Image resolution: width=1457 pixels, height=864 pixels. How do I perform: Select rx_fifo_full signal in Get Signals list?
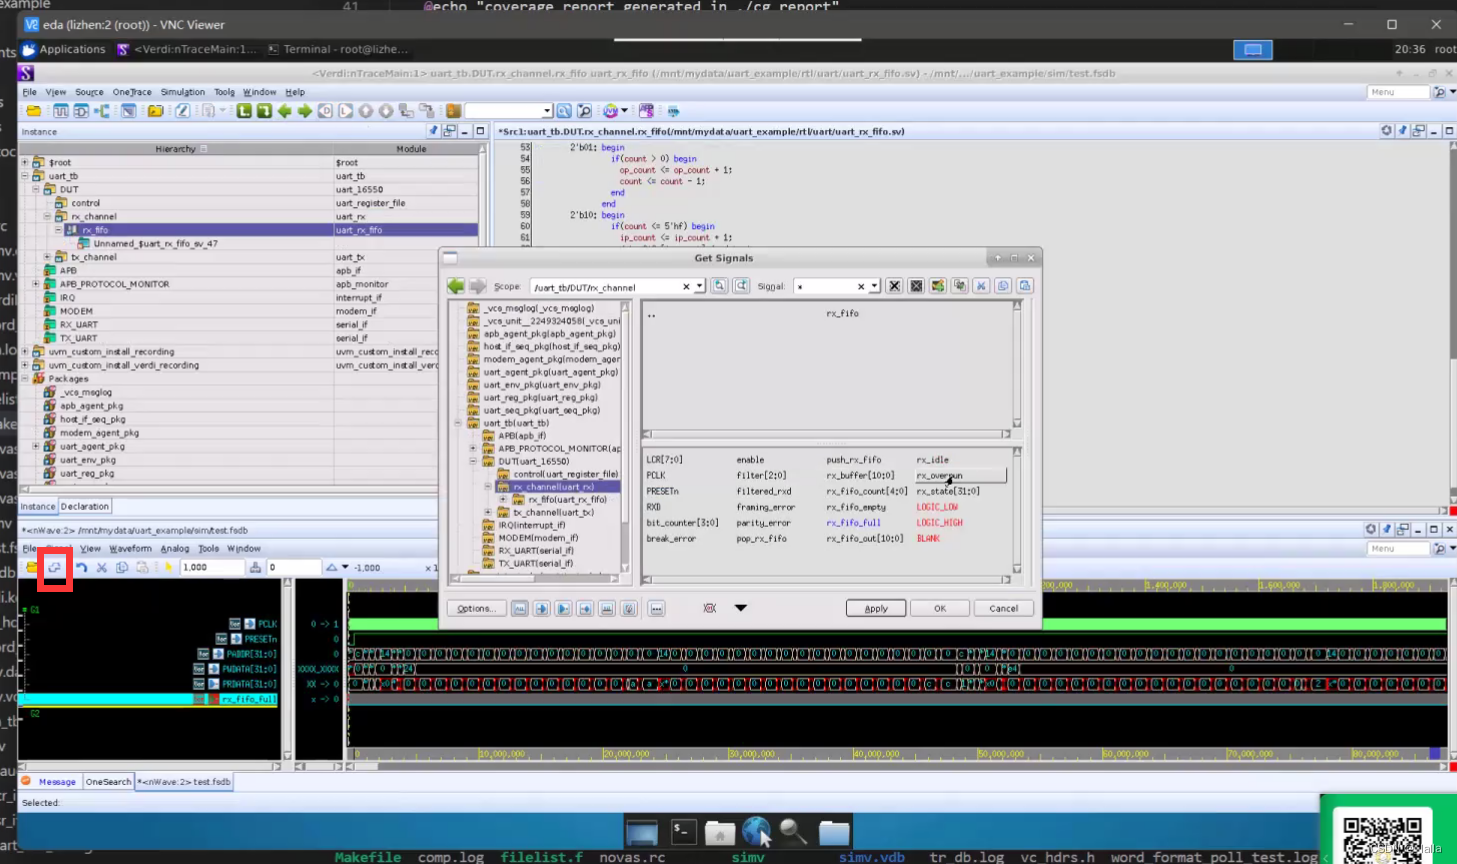(x=853, y=523)
